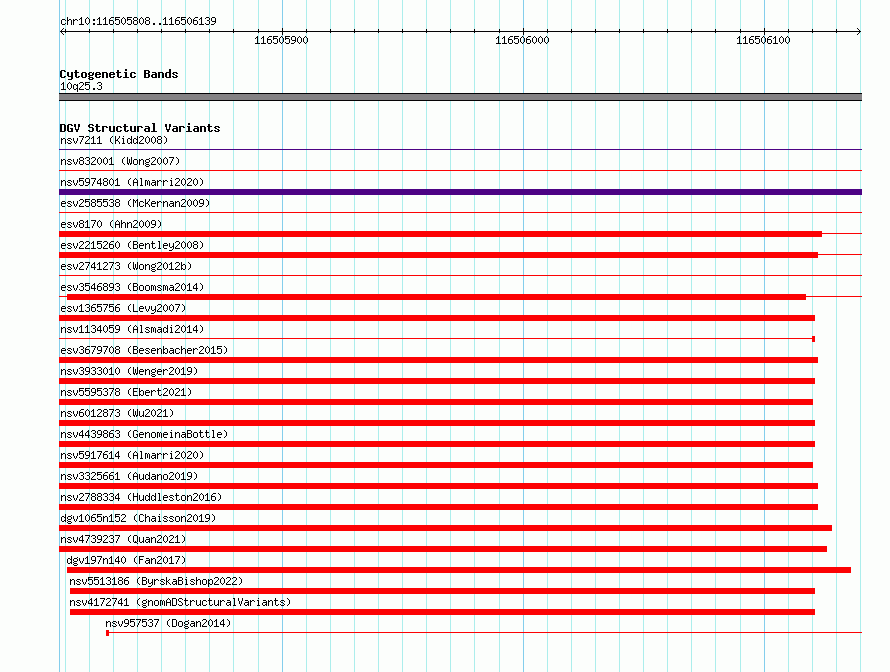
Task: Click the red esv1365756 variant bar
Action: 437,318
